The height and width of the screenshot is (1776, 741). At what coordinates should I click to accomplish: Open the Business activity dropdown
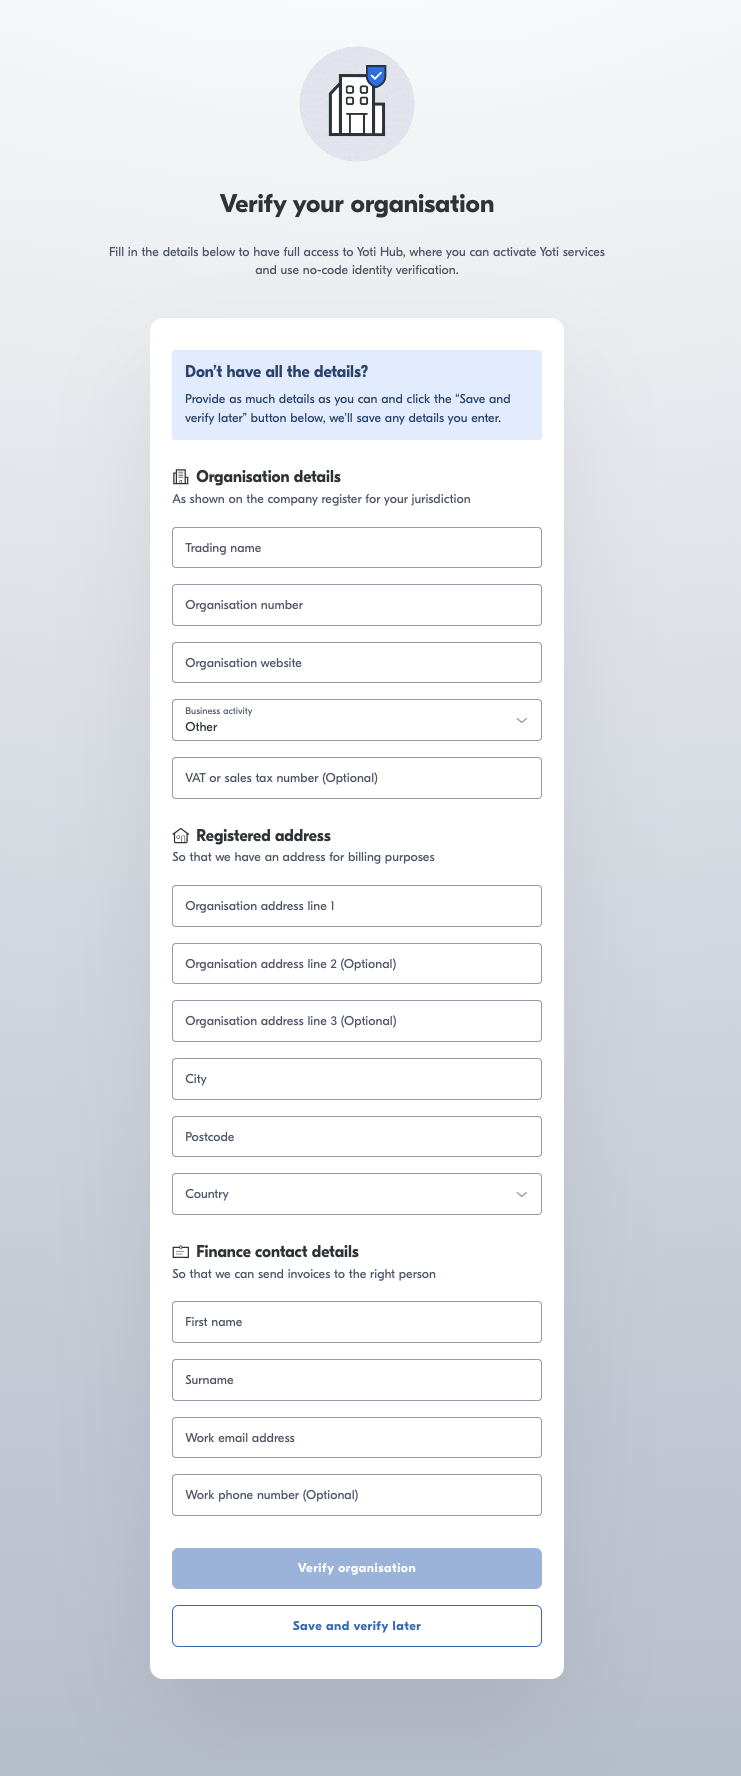click(x=356, y=720)
